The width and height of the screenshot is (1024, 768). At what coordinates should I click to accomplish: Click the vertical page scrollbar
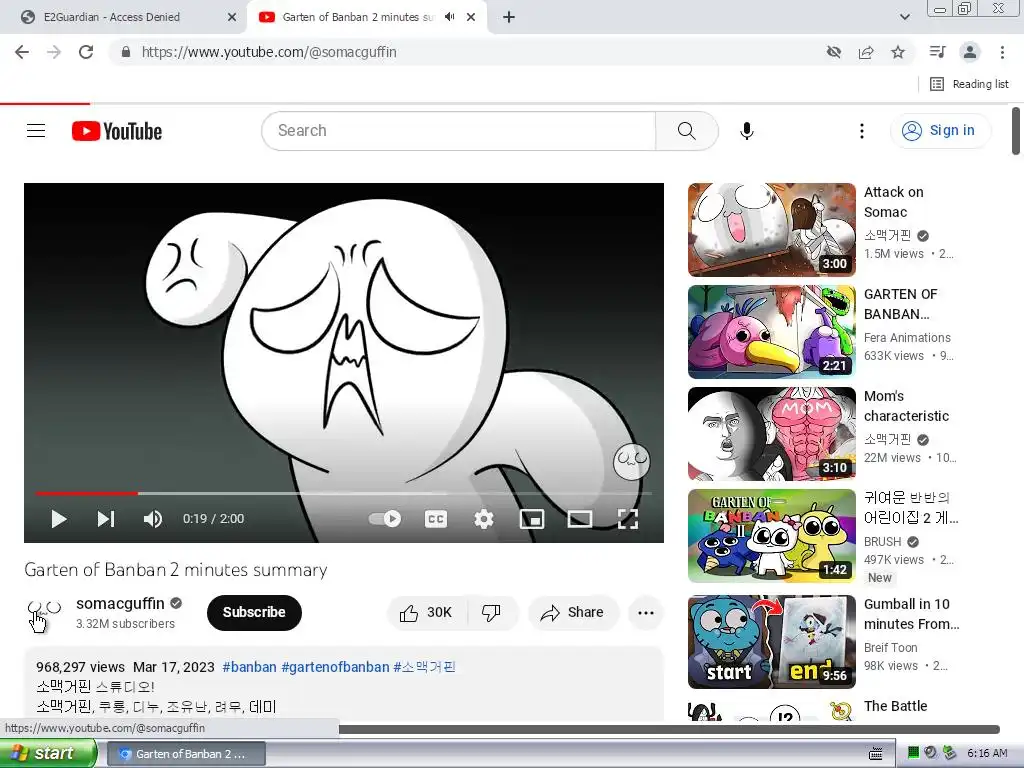(1016, 131)
